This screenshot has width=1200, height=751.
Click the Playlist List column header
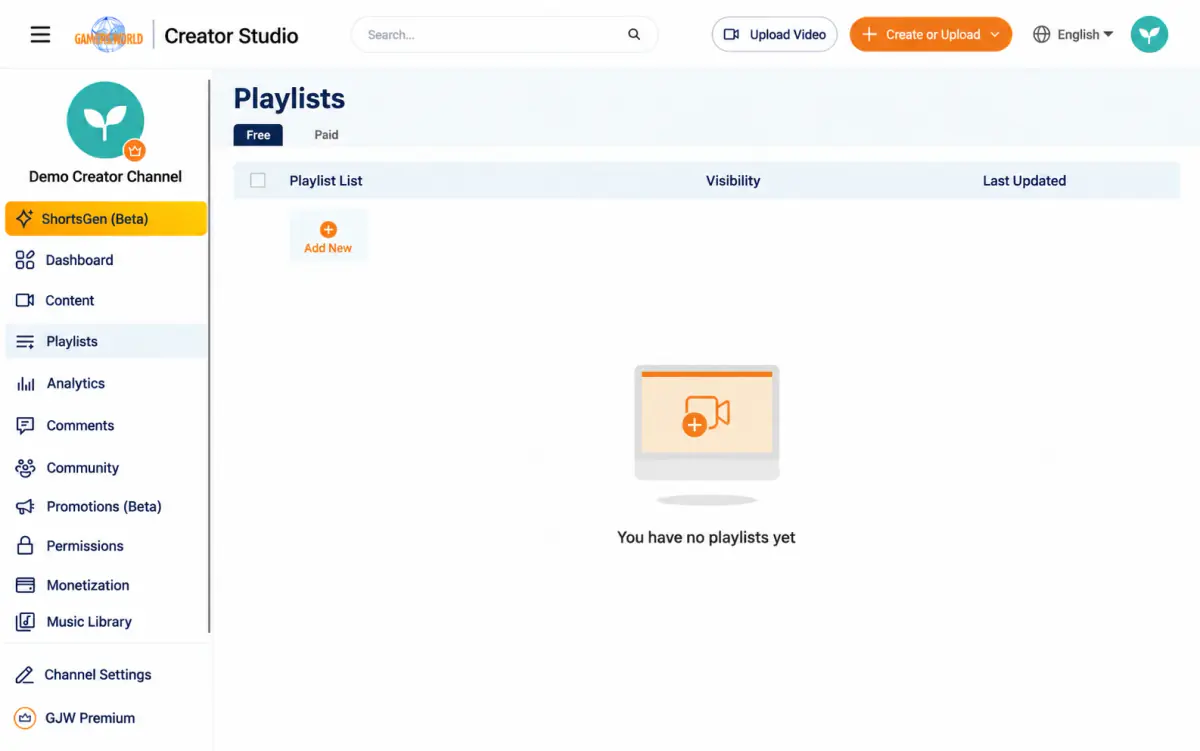click(326, 181)
